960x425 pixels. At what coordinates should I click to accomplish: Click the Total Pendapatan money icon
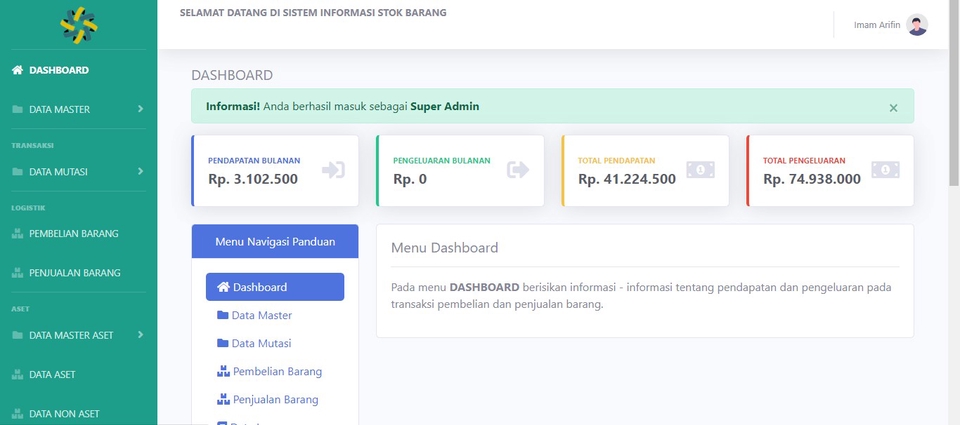(x=700, y=170)
